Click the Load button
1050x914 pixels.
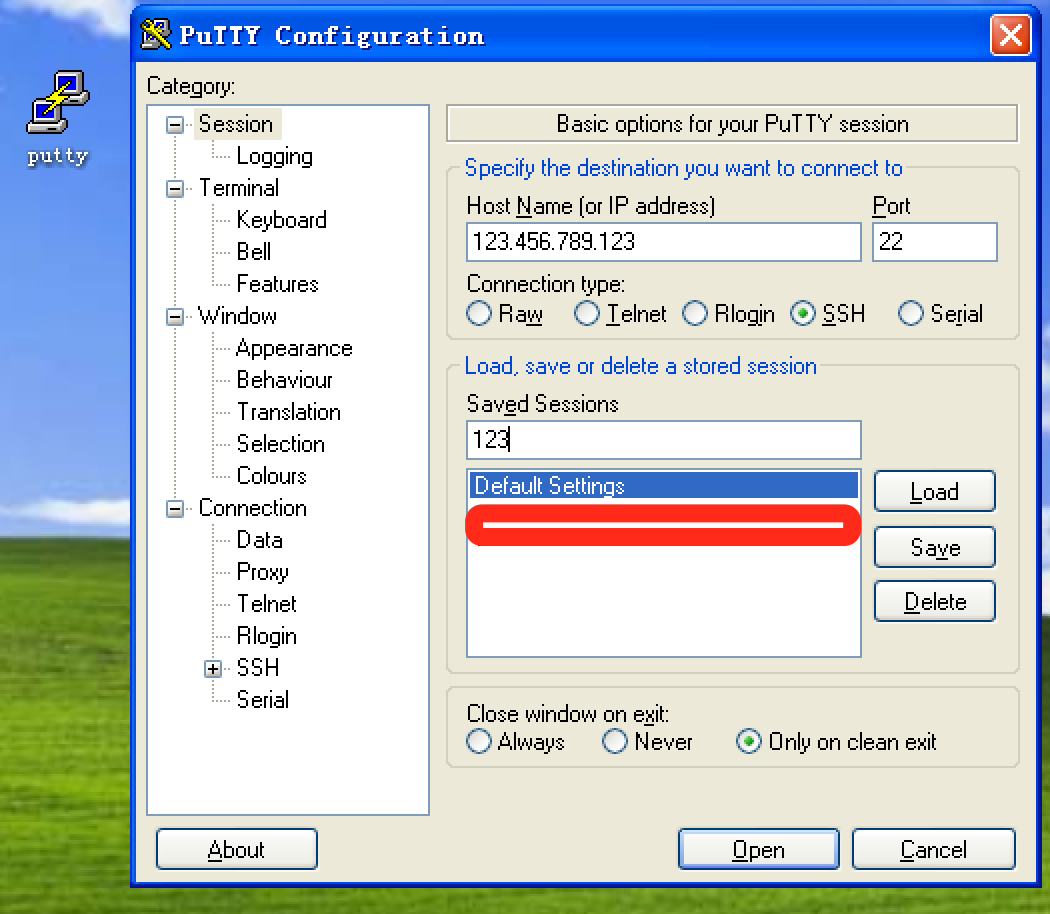coord(934,491)
